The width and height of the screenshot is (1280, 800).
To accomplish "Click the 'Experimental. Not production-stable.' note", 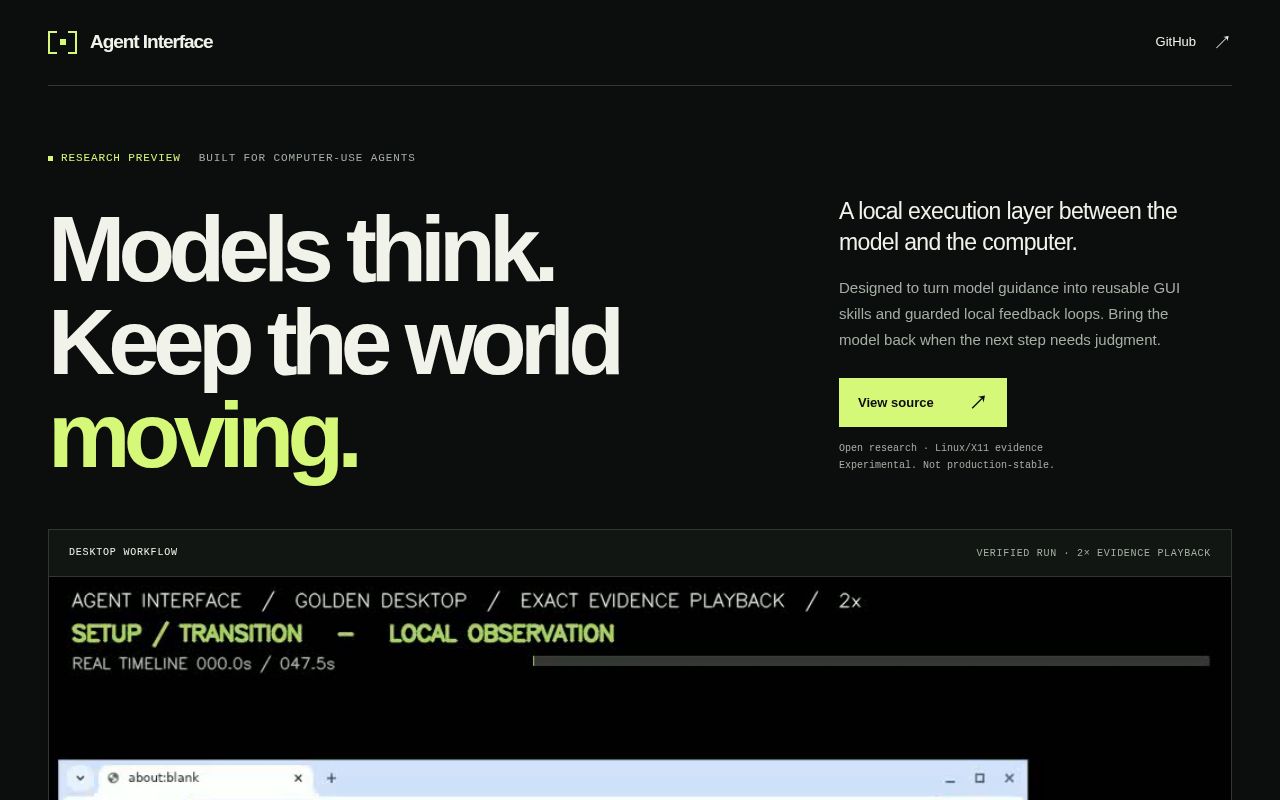I will pos(946,465).
